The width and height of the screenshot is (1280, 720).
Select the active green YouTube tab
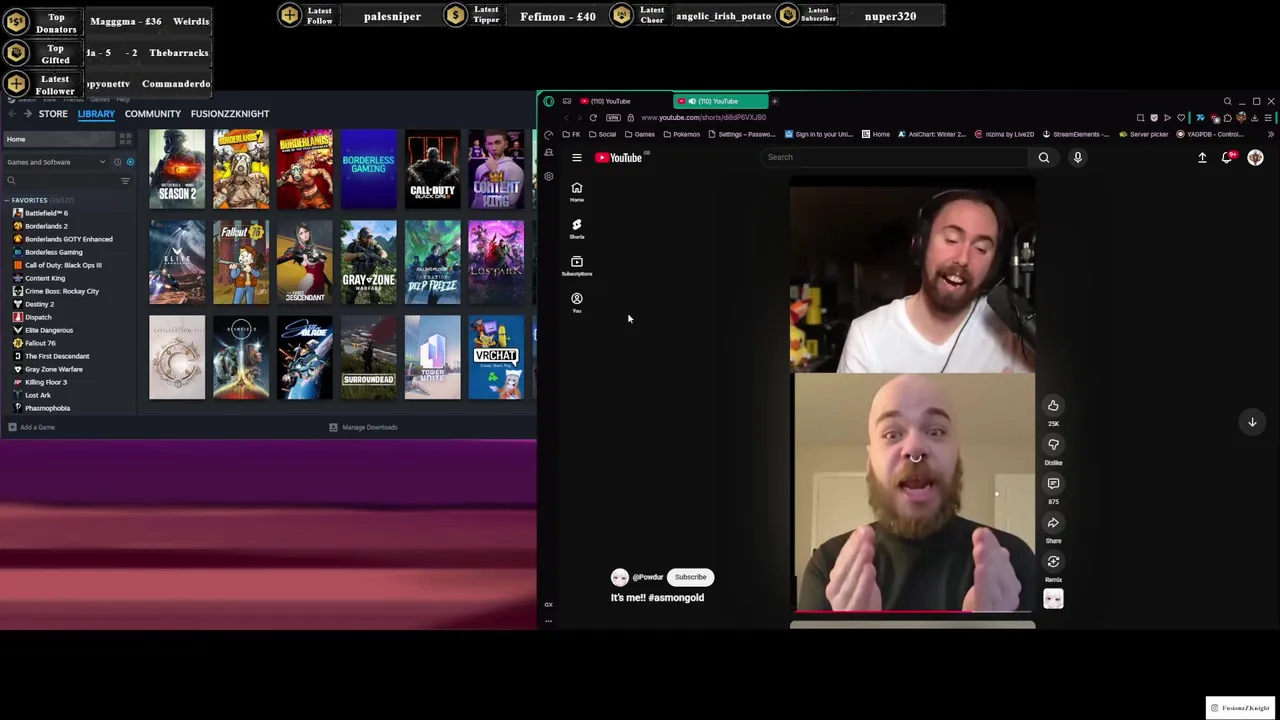coord(720,101)
